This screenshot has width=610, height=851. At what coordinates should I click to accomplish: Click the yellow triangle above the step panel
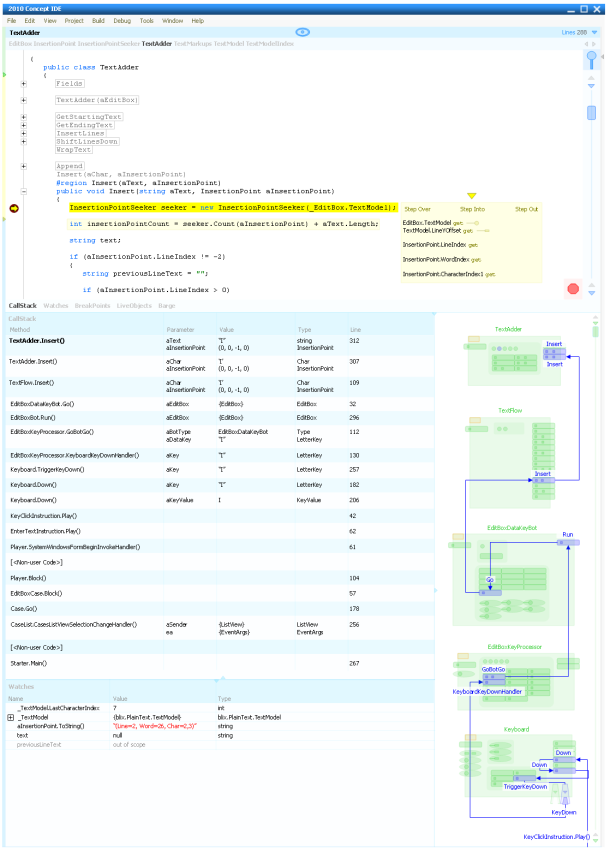coord(472,195)
